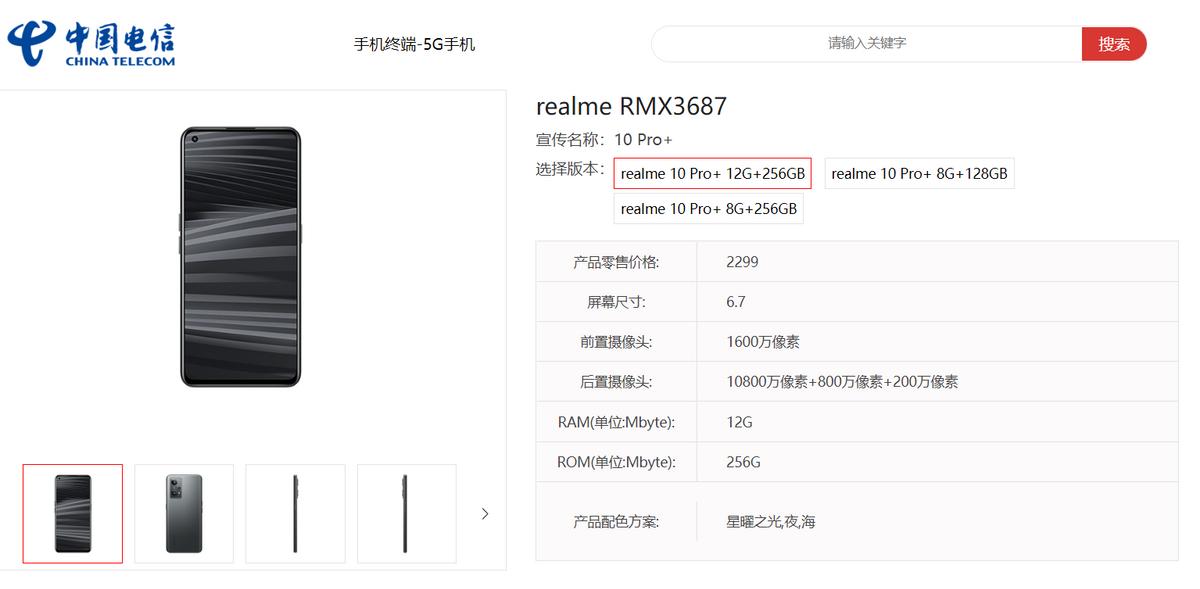Click the 选择版本 label
This screenshot has height=589, width=1200.
(571, 169)
